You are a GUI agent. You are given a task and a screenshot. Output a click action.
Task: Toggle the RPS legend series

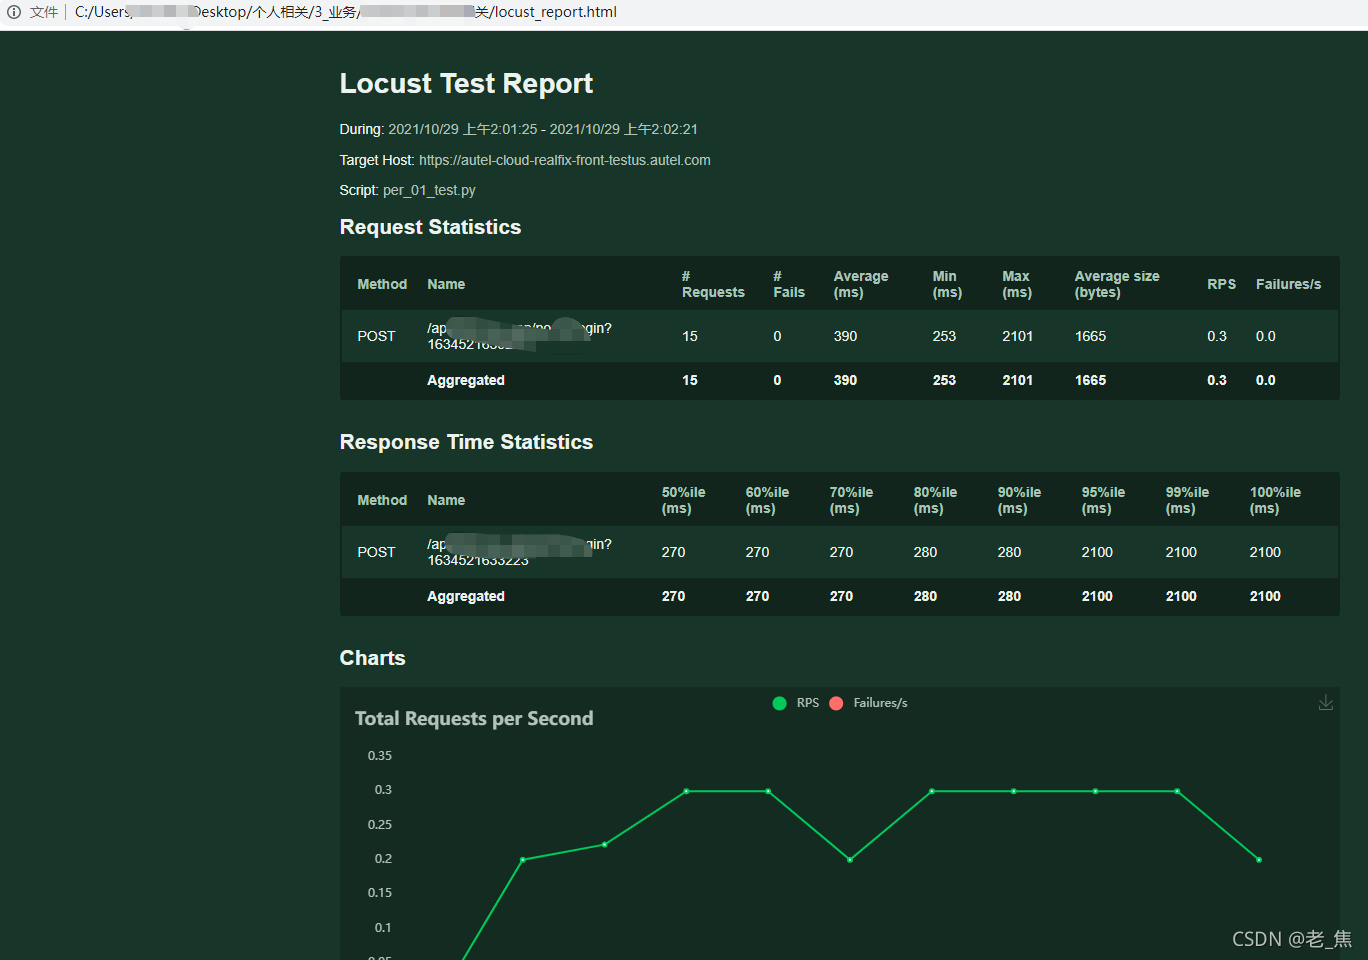796,703
